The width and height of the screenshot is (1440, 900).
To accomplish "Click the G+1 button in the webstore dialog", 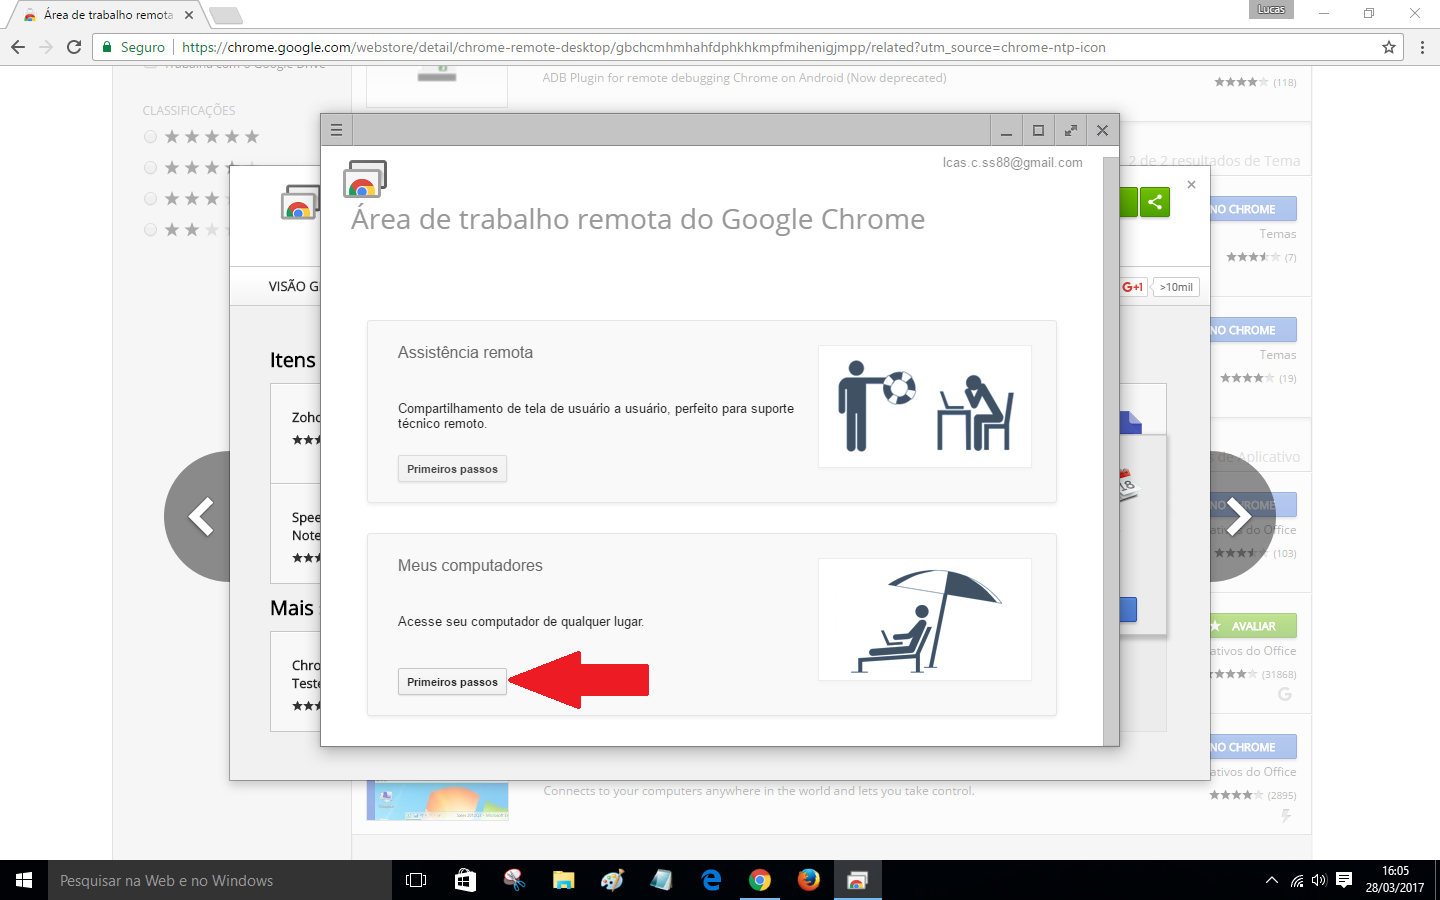I will (x=1133, y=287).
